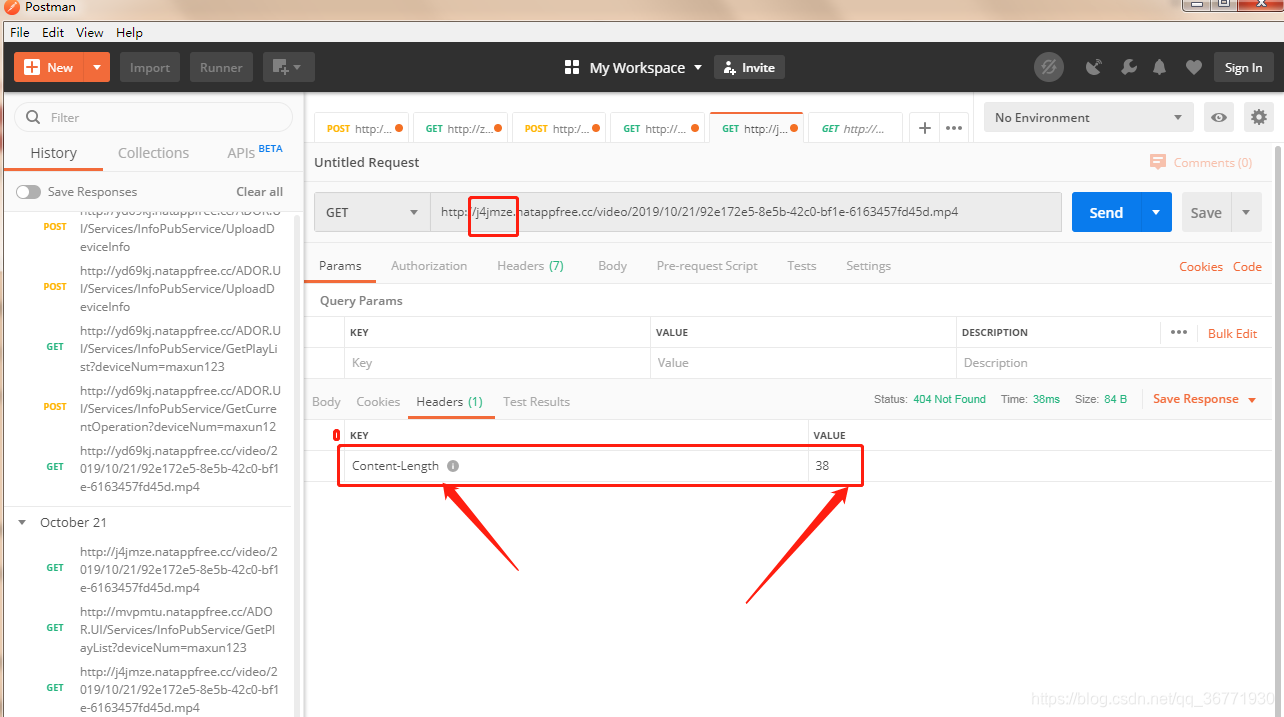Image resolution: width=1284 pixels, height=717 pixels.
Task: Switch to the APIs sidebar tab
Action: (253, 152)
